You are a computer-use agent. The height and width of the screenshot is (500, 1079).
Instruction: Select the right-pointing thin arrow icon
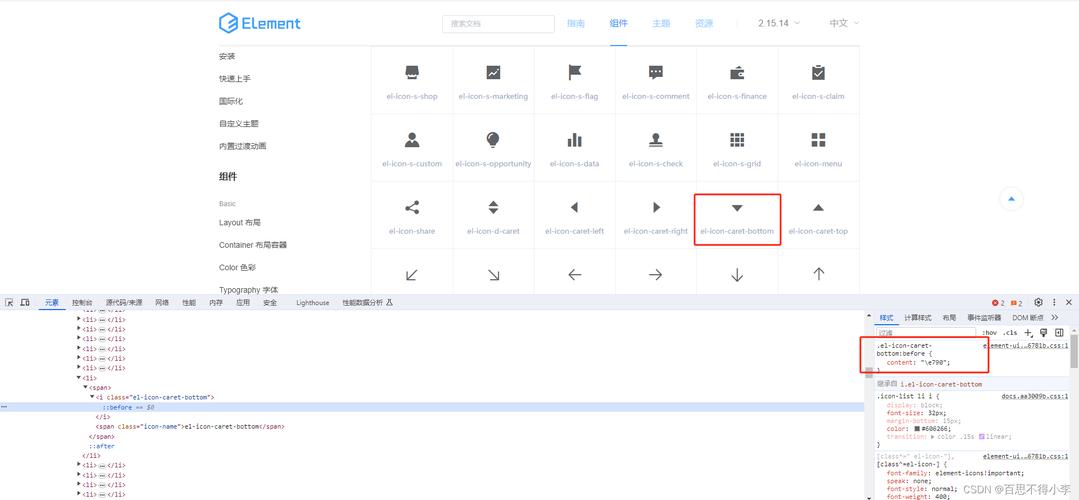pos(656,275)
